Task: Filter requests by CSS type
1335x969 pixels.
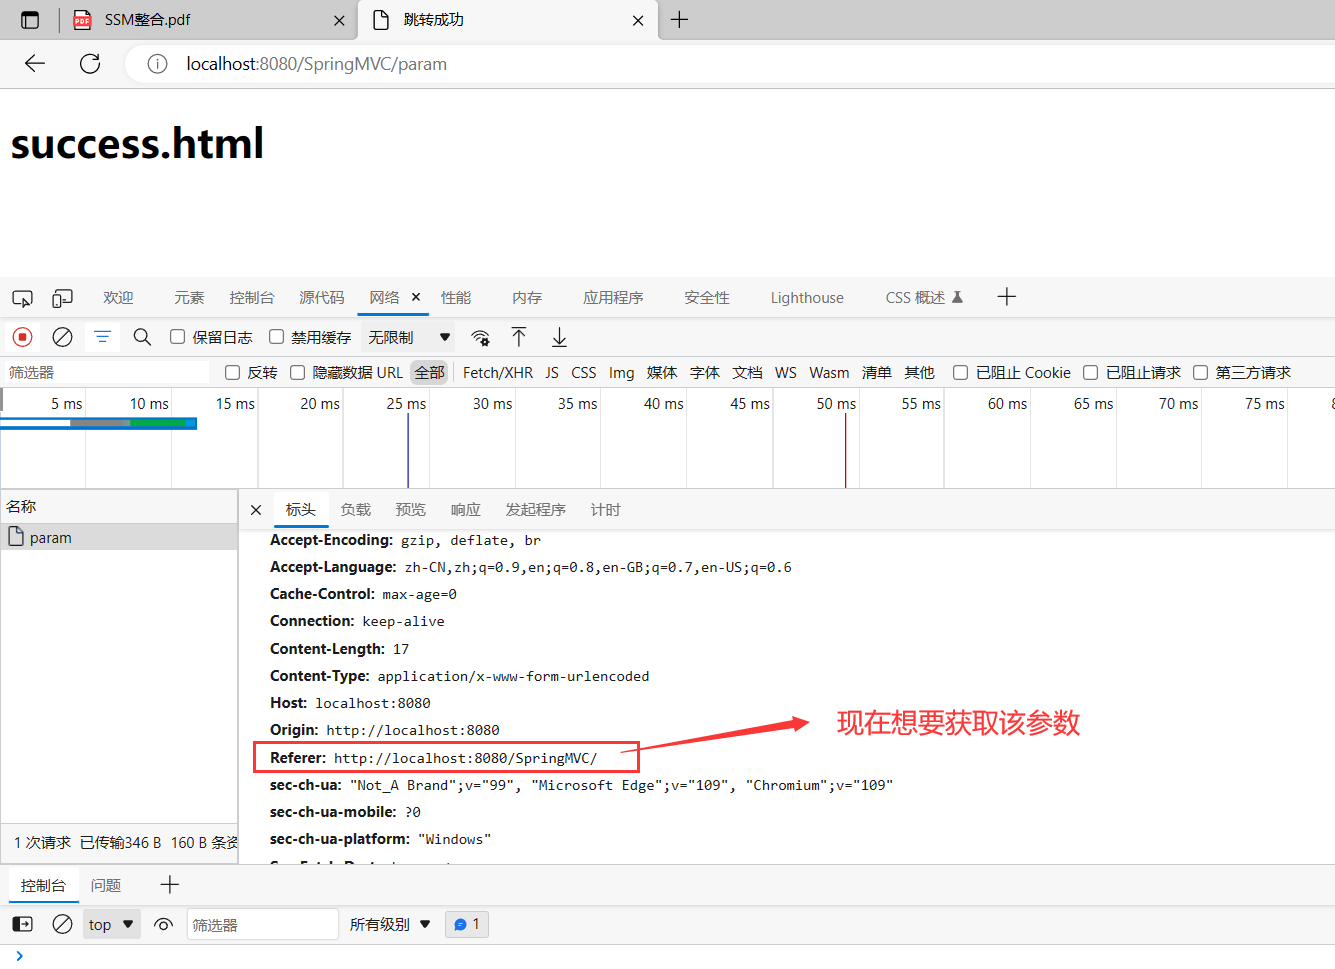Action: pos(584,372)
